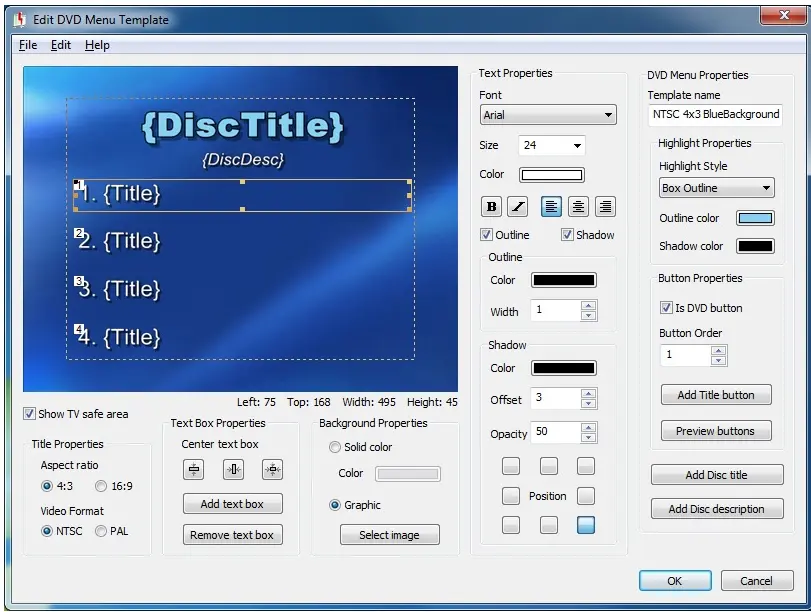The height and width of the screenshot is (612, 811).
Task: Select the 16:9 aspect ratio
Action: (x=101, y=486)
